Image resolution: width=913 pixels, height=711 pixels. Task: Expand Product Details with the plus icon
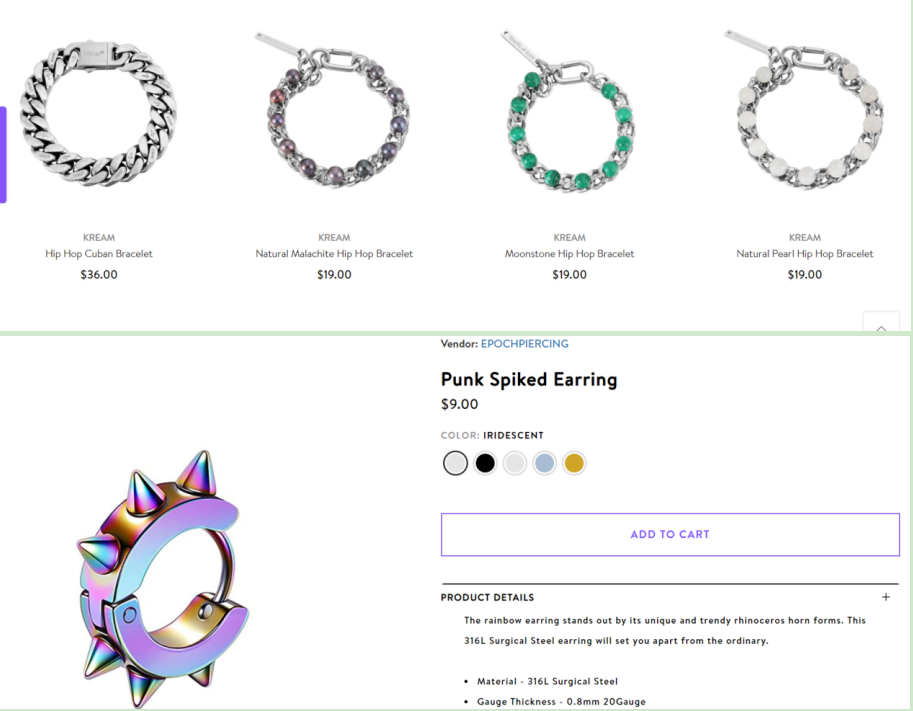pos(886,597)
